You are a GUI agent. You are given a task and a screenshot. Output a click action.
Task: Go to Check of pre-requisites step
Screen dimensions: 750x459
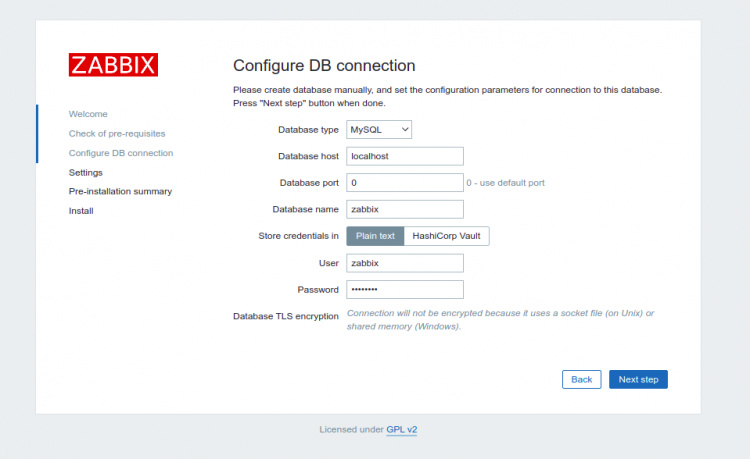[117, 133]
